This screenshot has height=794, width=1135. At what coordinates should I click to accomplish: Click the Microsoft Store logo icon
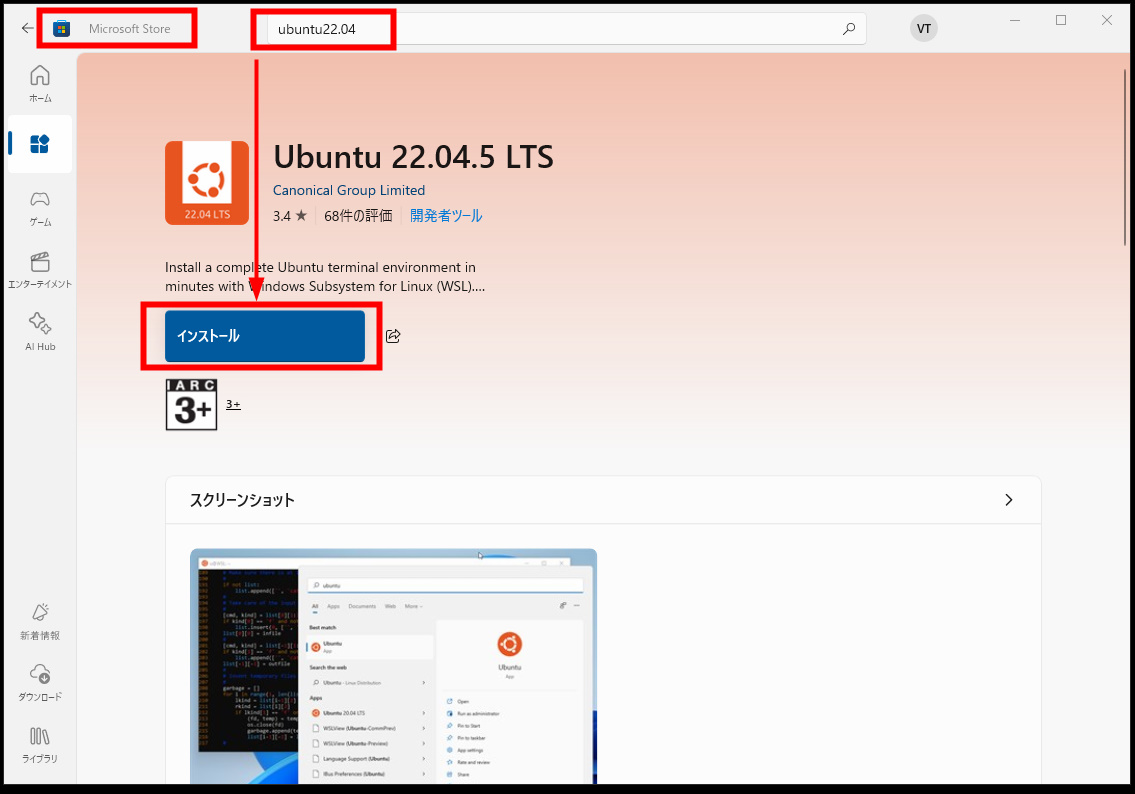[x=62, y=29]
